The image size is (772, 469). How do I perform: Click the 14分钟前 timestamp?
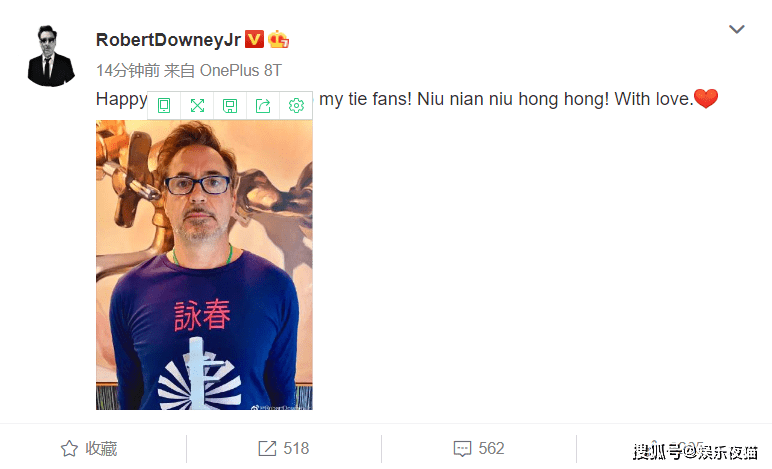(x=128, y=70)
